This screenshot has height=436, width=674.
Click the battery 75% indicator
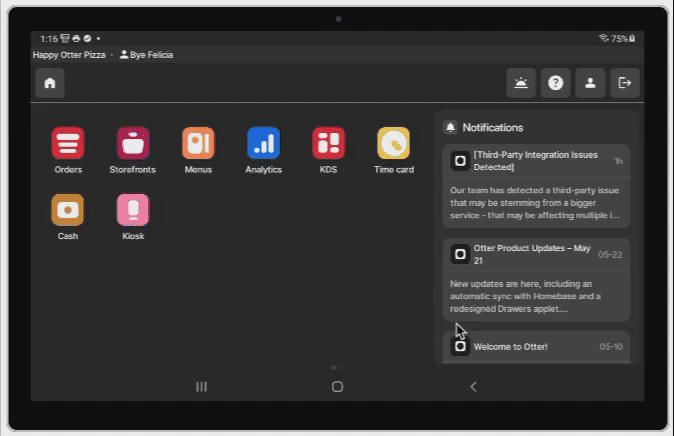623,39
